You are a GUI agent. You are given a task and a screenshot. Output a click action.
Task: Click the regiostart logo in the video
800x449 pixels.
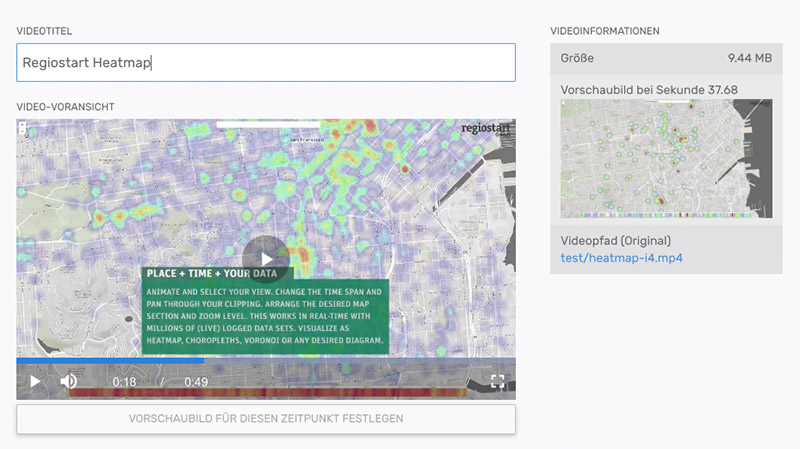(485, 129)
